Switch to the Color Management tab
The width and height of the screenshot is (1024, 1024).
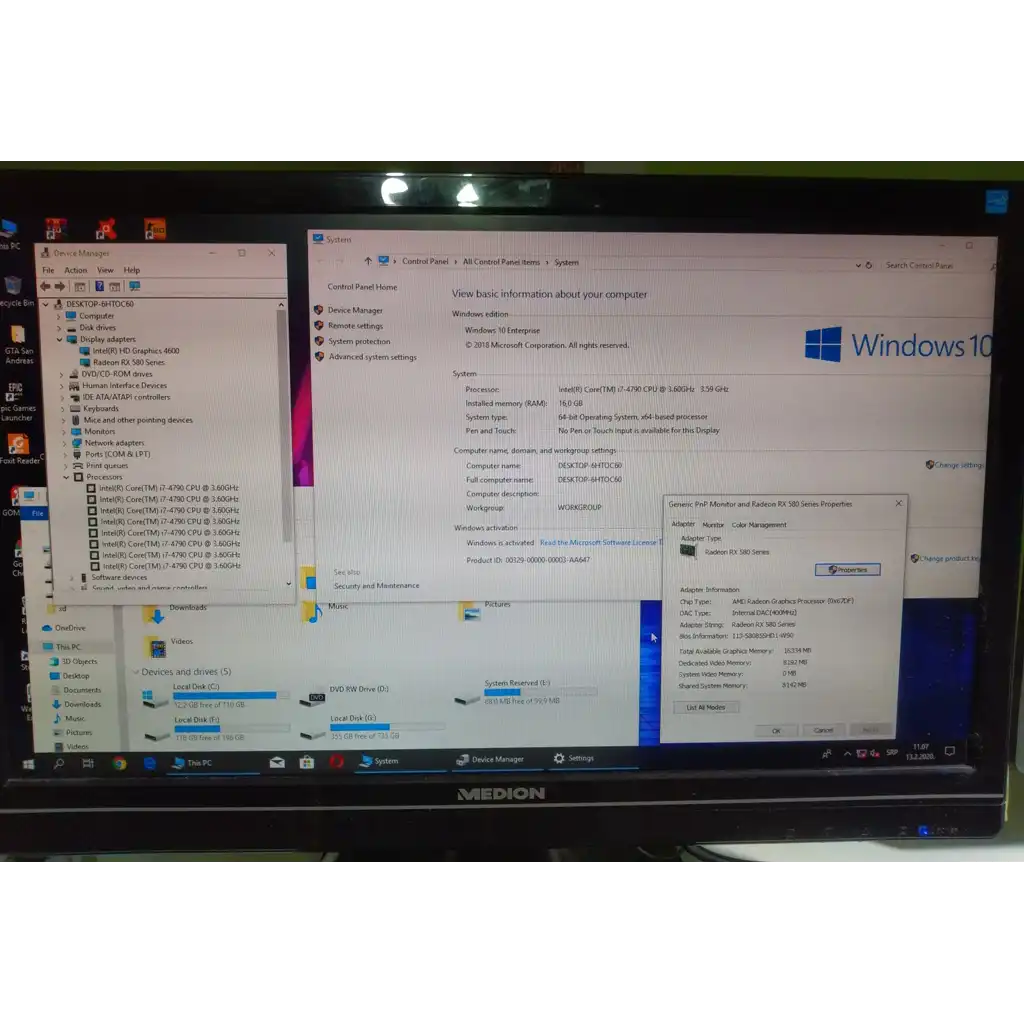(759, 524)
